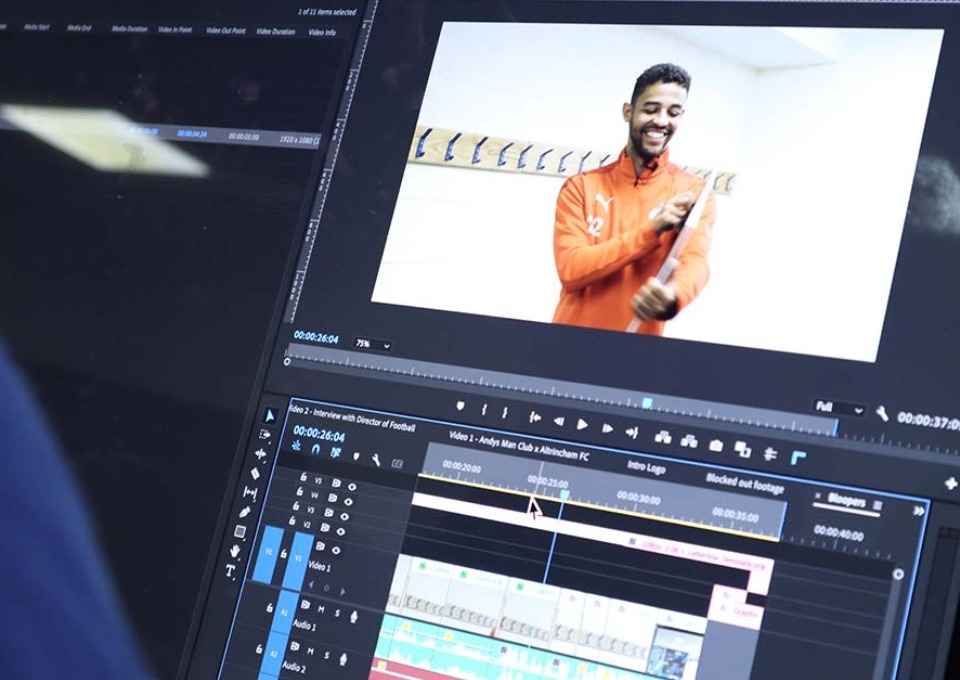960x680 pixels.
Task: Go to In point in Program Monitor
Action: click(x=535, y=417)
